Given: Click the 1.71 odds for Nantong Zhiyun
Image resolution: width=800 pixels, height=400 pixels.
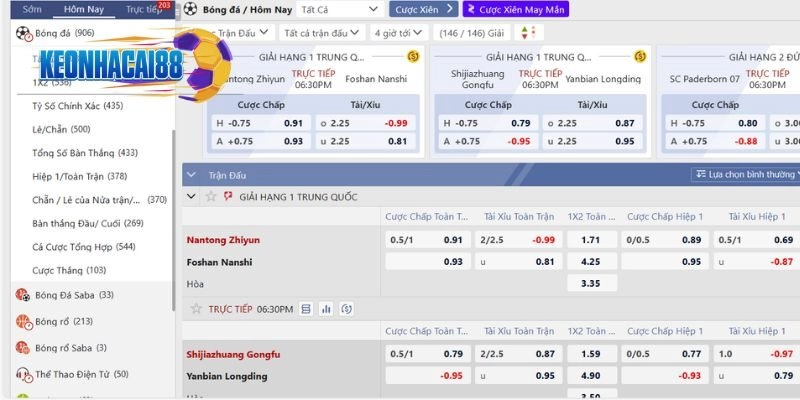Looking at the screenshot, I should pos(590,240).
